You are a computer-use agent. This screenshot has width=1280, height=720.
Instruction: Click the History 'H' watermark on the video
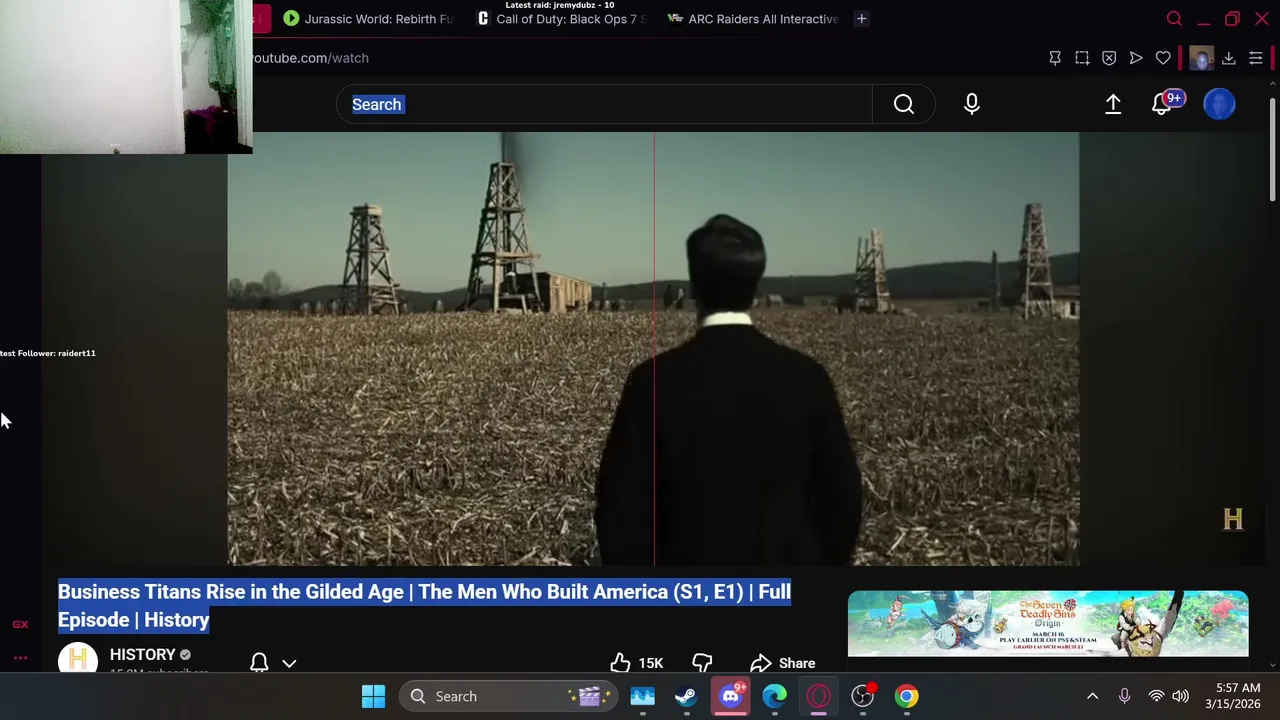click(x=1233, y=519)
